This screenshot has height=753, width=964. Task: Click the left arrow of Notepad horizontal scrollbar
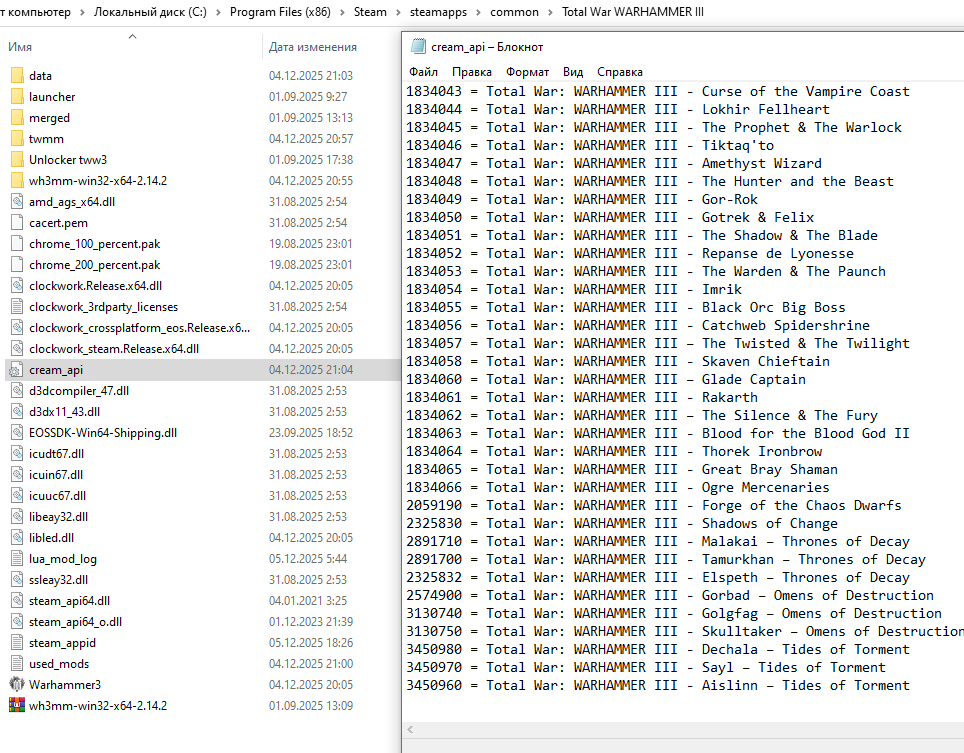410,730
